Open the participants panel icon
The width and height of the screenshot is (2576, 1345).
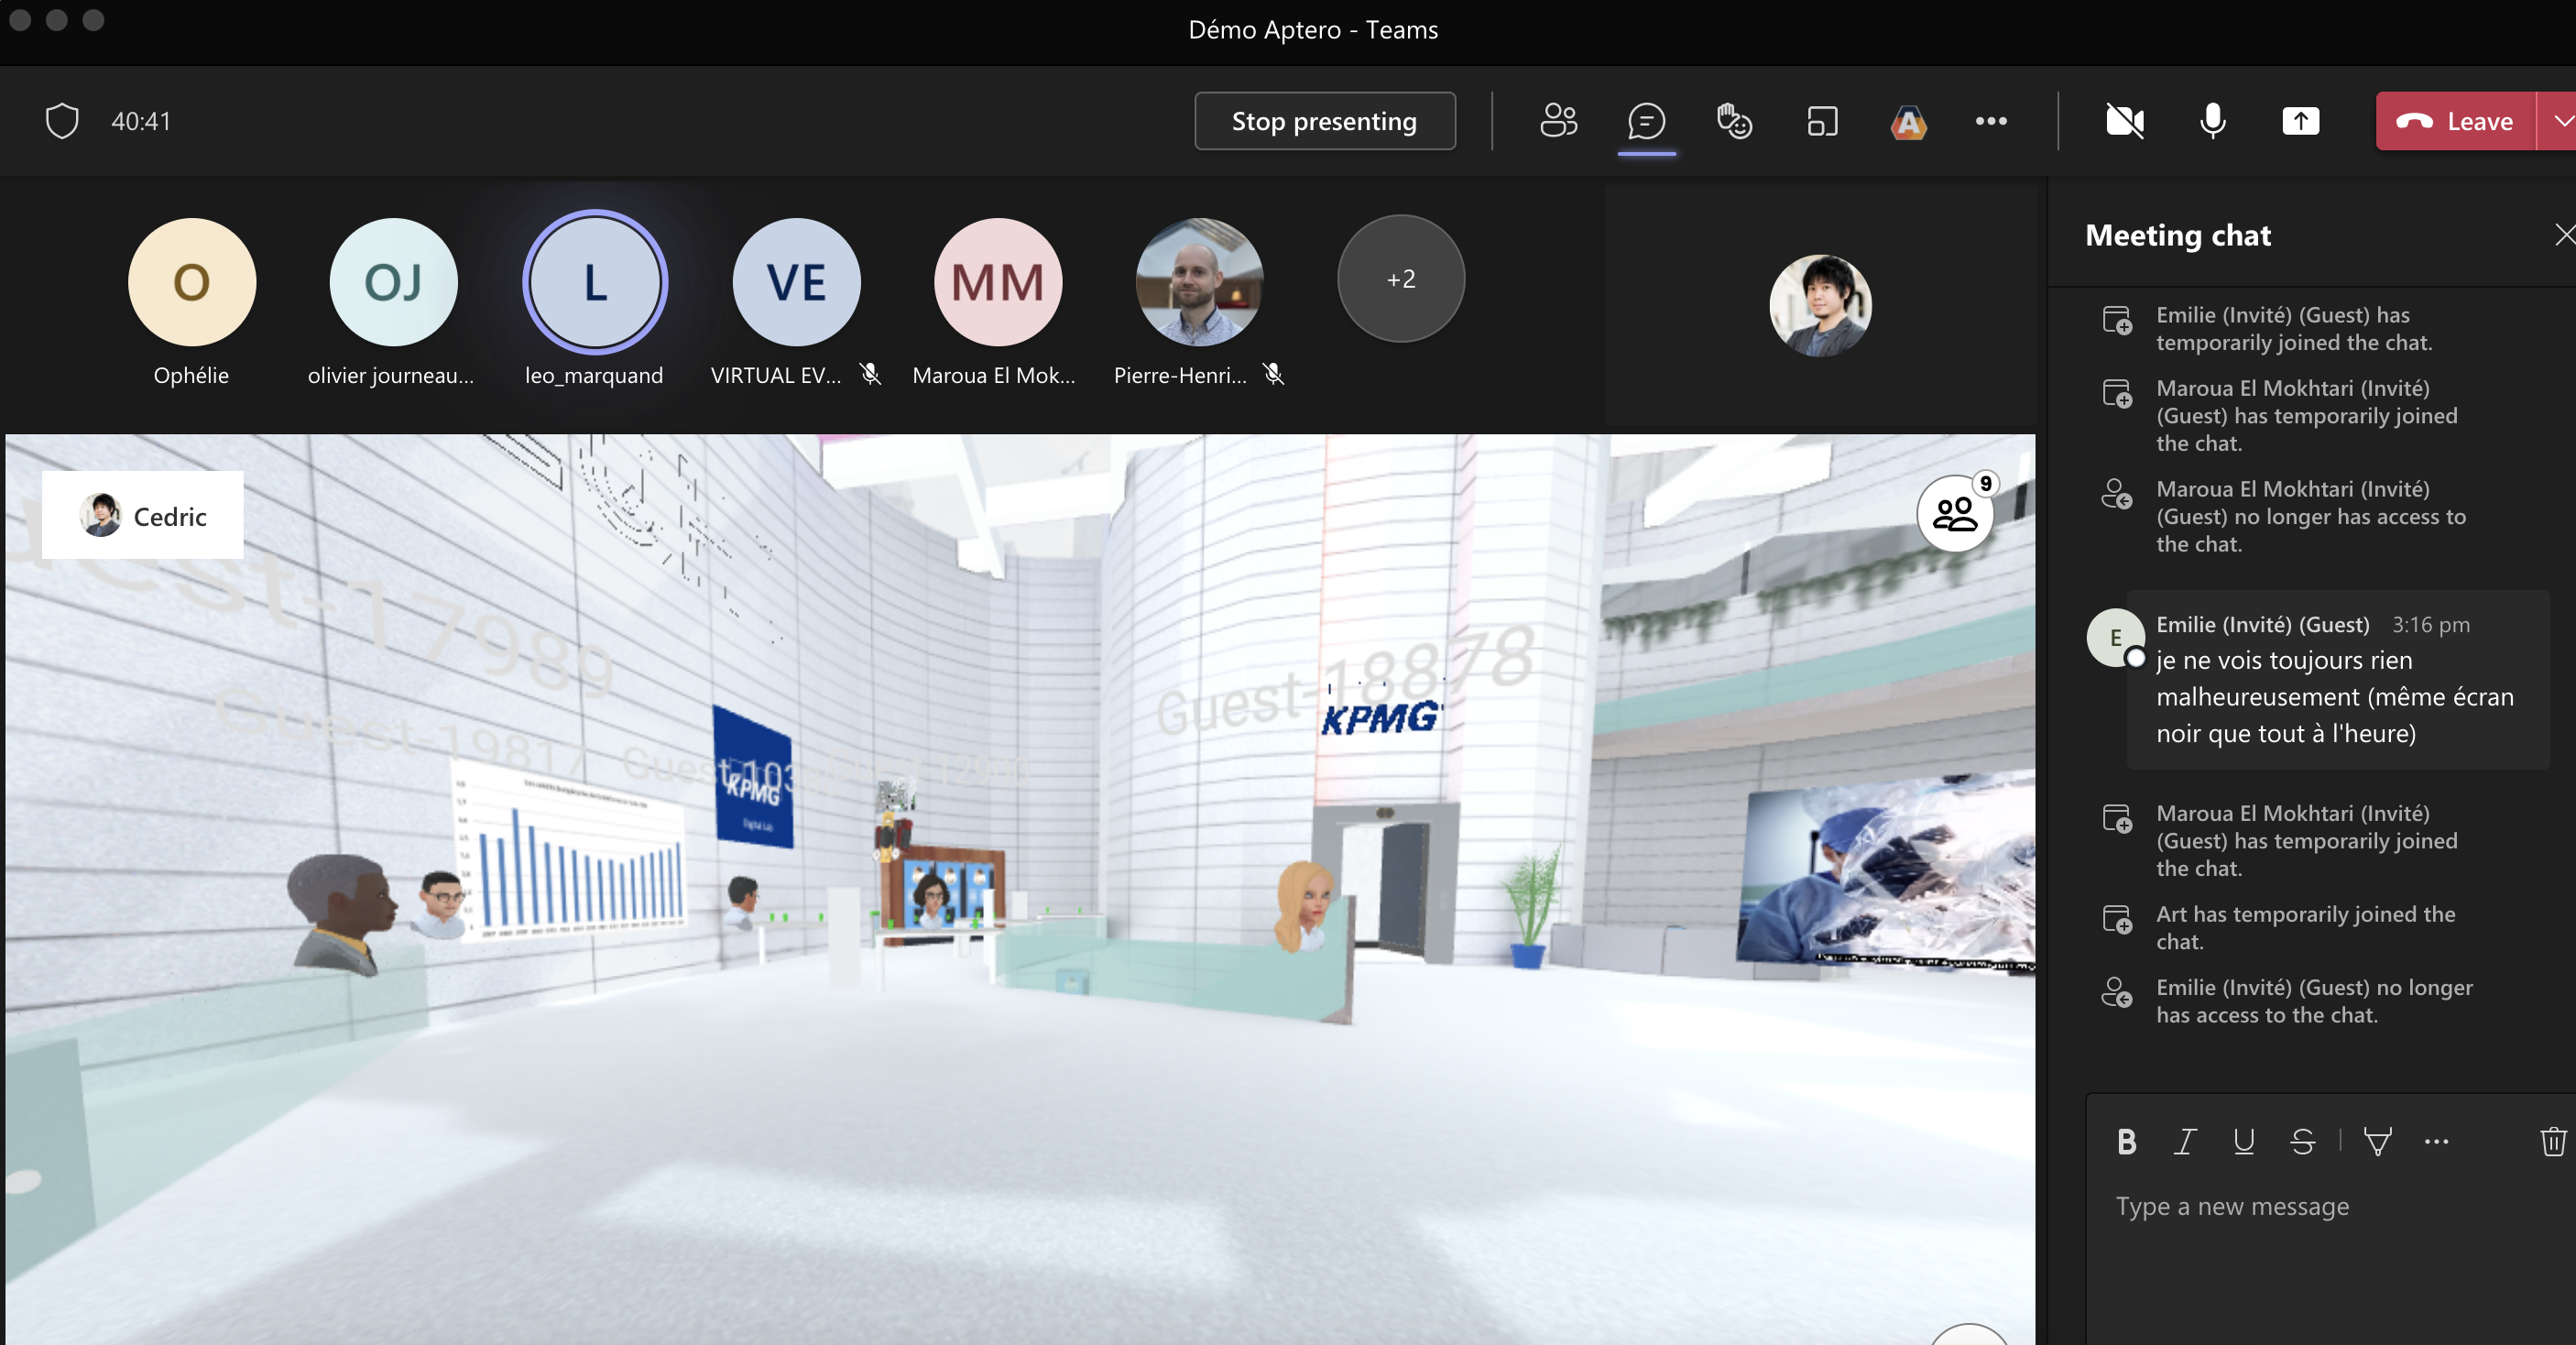(1558, 121)
